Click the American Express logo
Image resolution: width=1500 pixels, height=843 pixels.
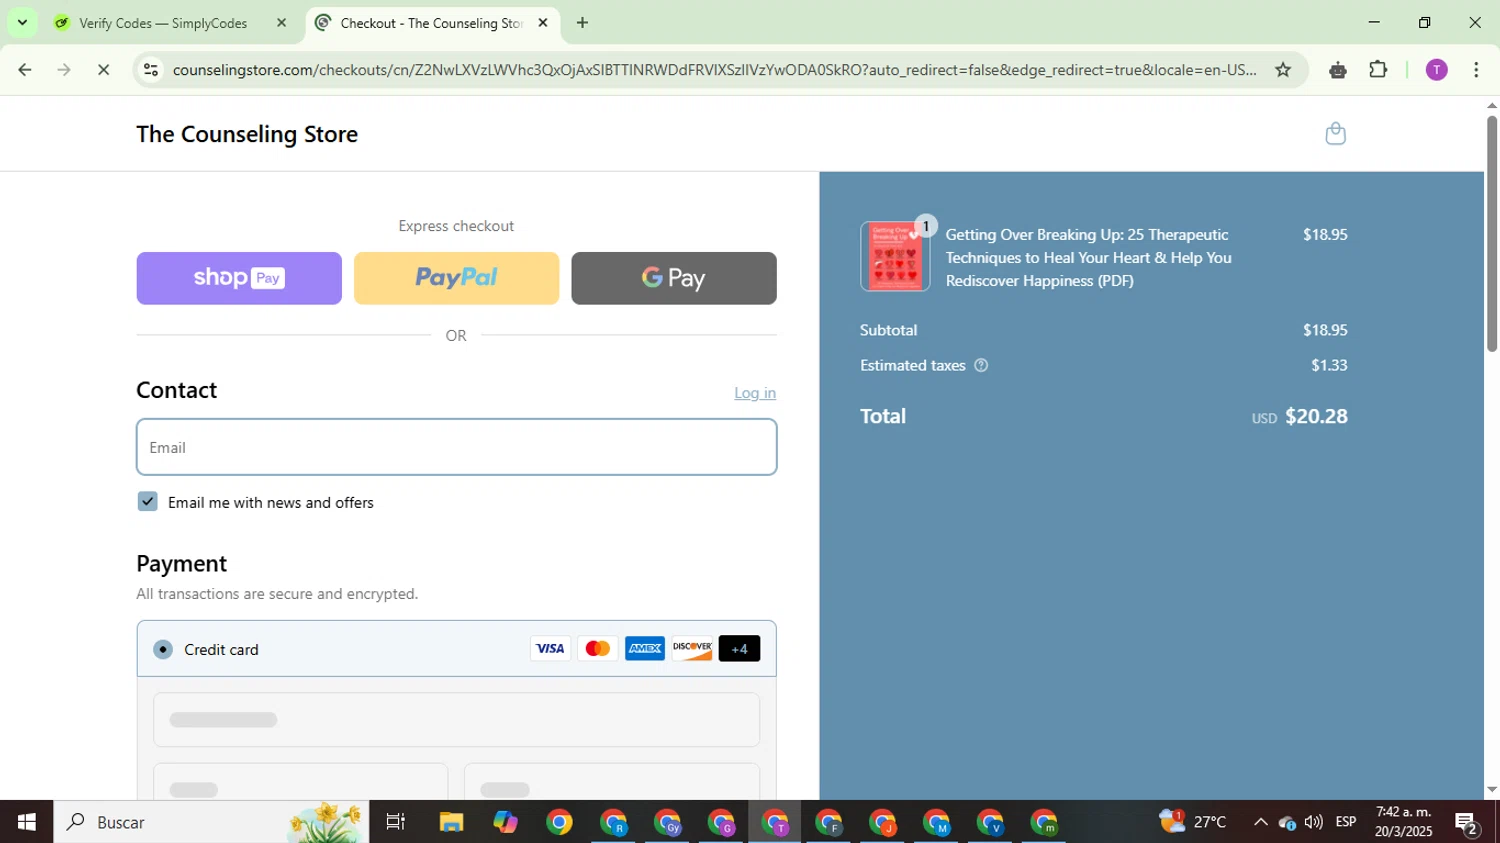pos(645,649)
